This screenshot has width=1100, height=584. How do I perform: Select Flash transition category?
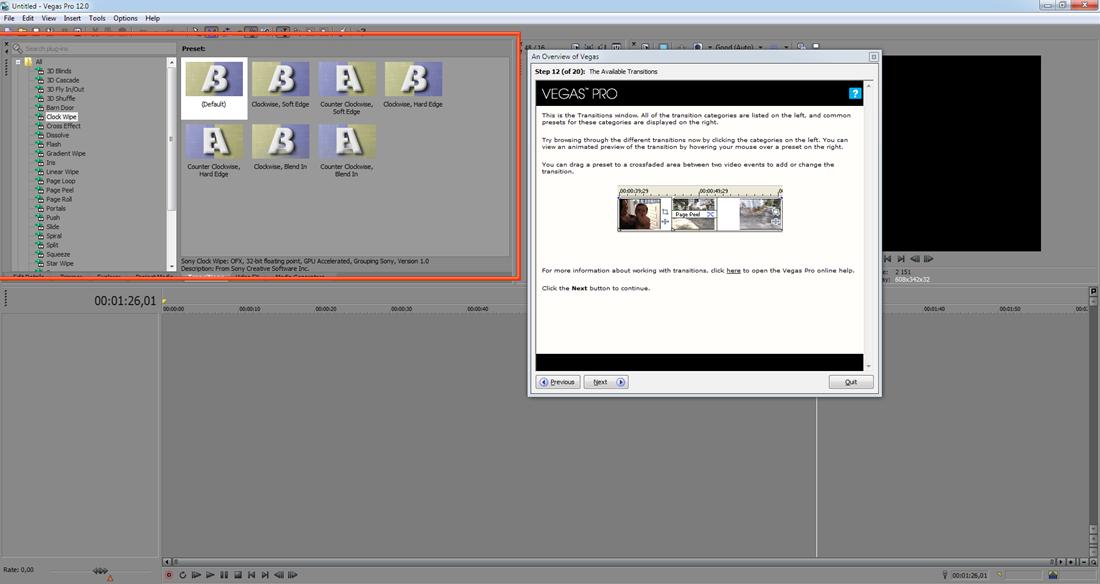tap(53, 145)
